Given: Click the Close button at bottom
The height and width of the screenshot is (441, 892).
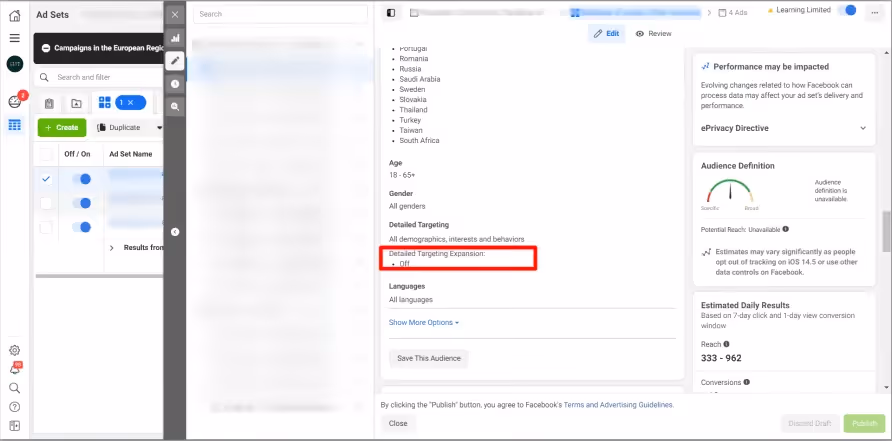Looking at the screenshot, I should point(398,423).
